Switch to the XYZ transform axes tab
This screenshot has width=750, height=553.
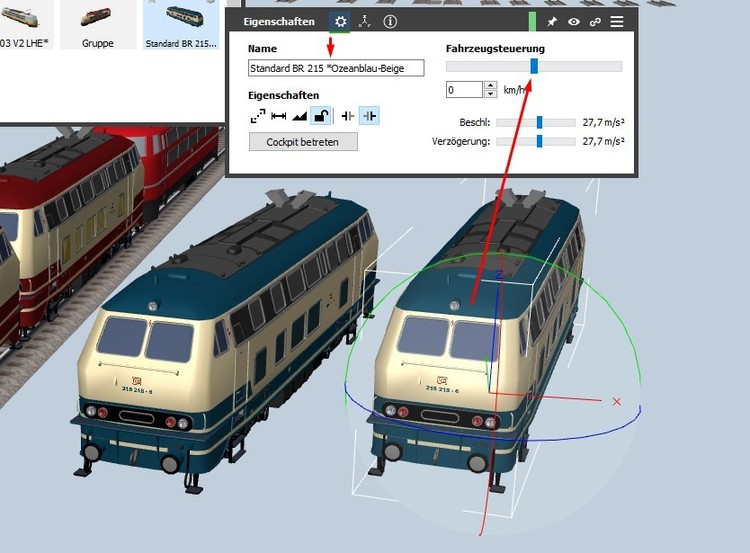pos(365,22)
